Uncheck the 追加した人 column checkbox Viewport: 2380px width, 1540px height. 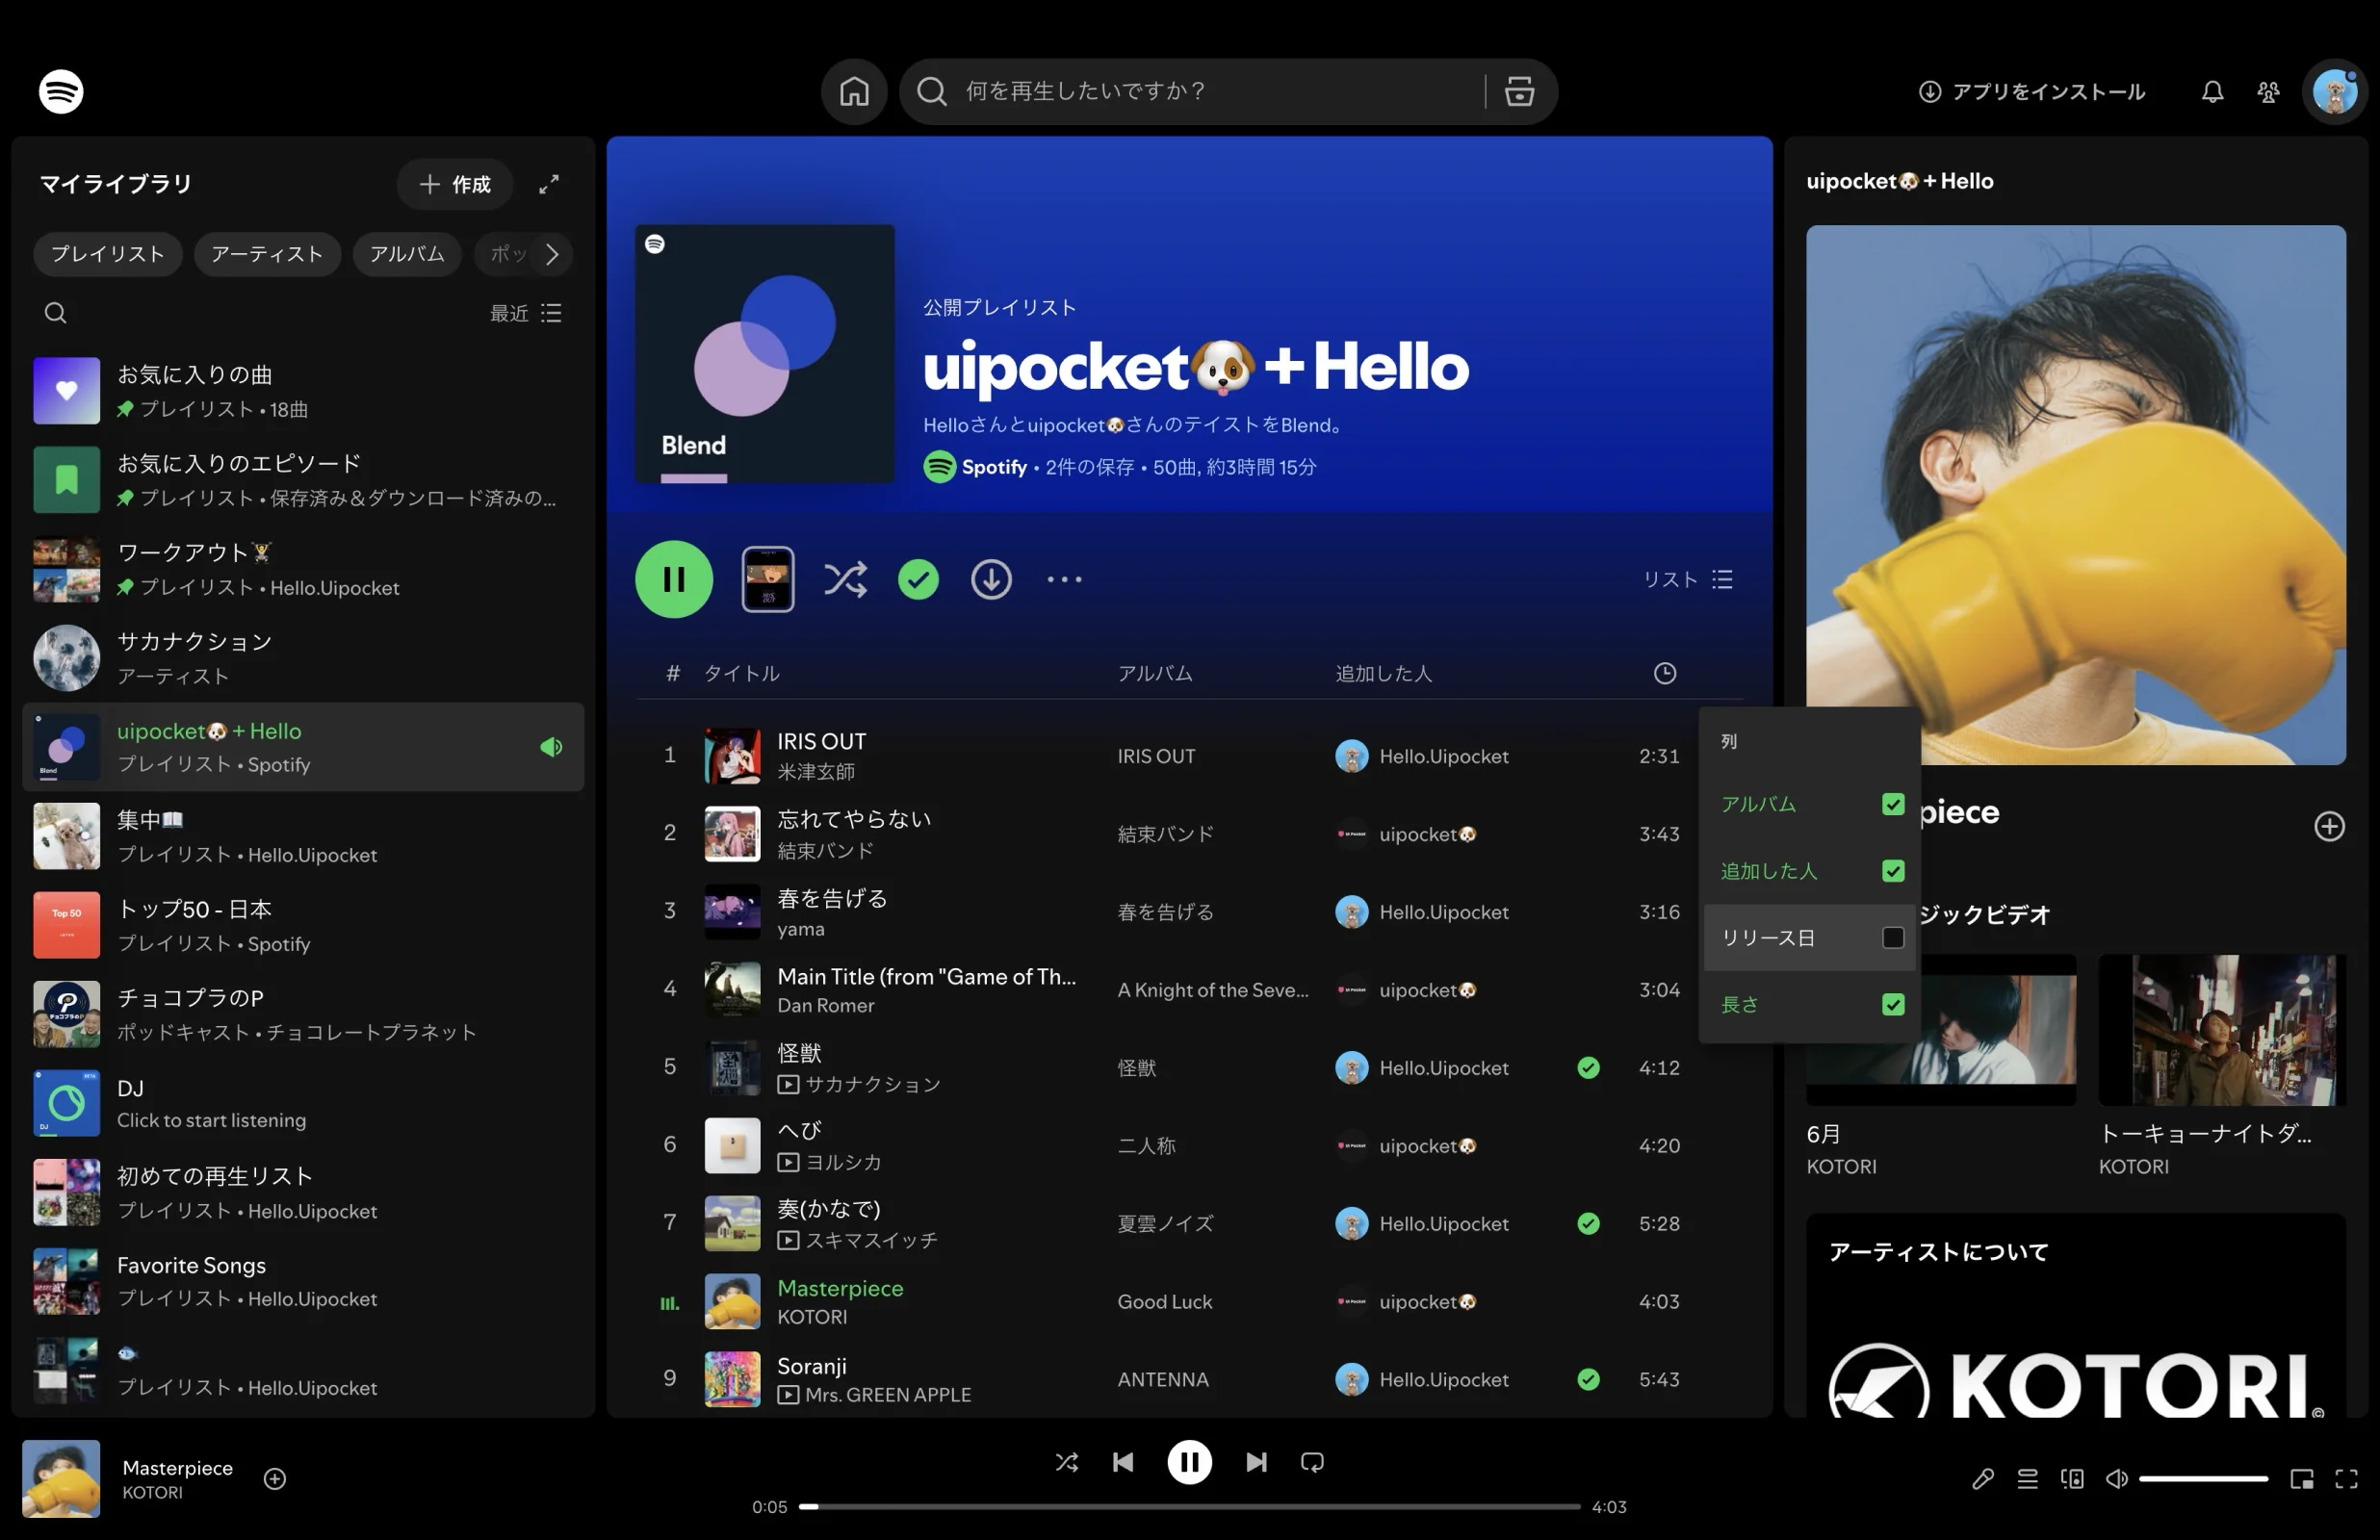1893,871
